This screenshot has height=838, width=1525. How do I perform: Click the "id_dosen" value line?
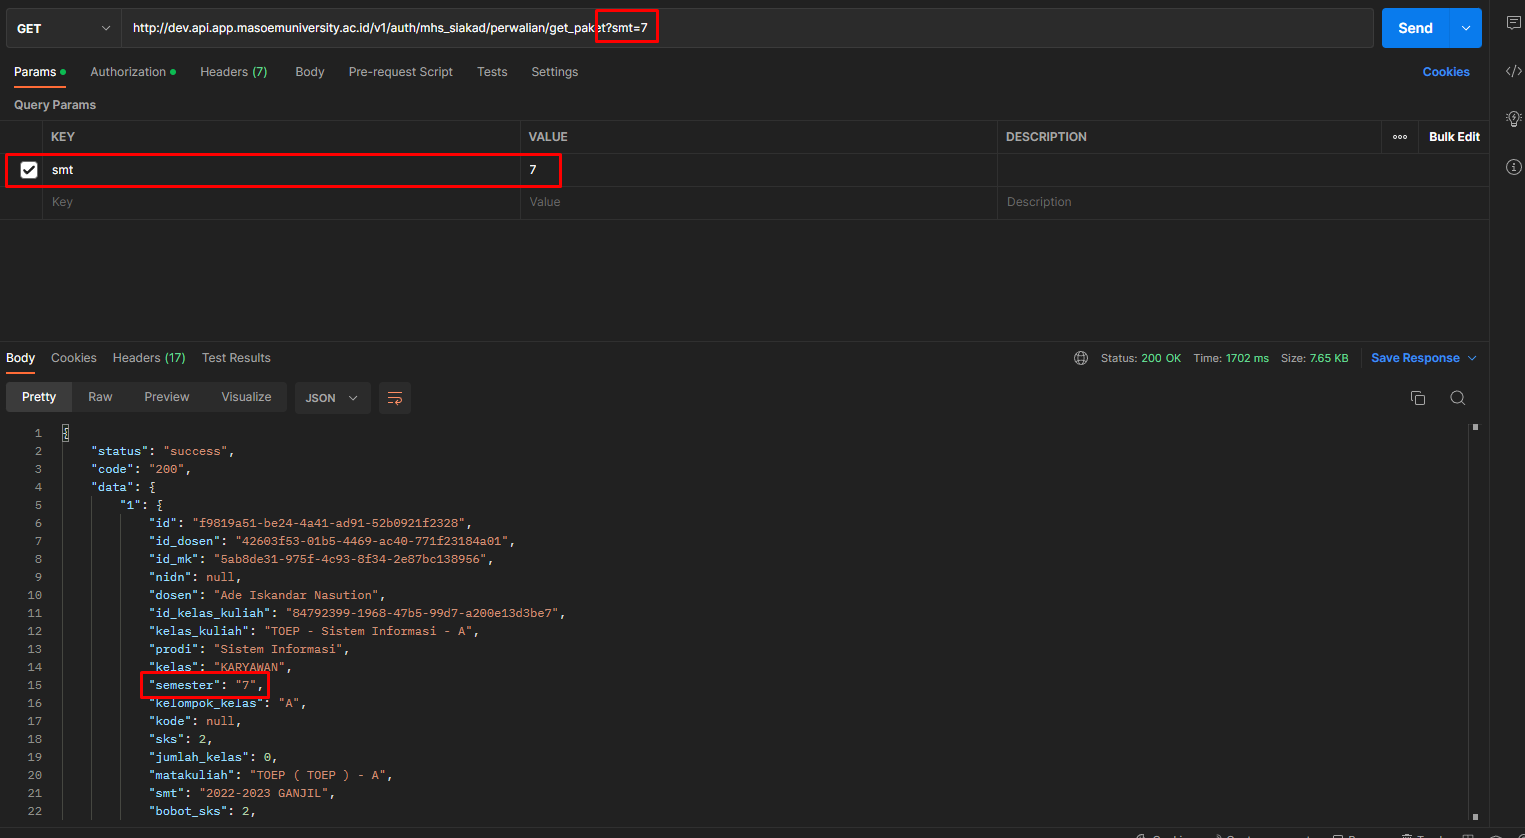(x=332, y=541)
